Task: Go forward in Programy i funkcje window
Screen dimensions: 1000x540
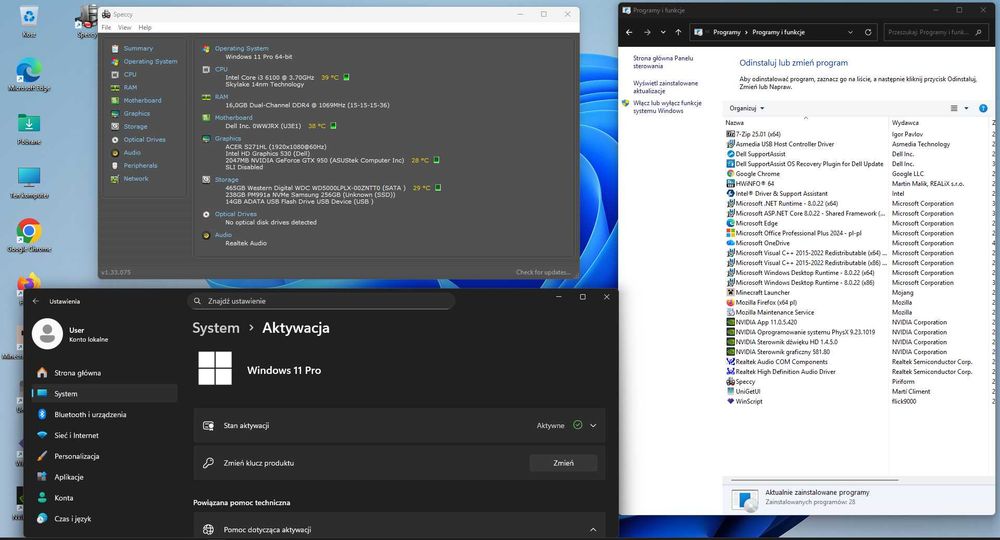Action: (647, 32)
